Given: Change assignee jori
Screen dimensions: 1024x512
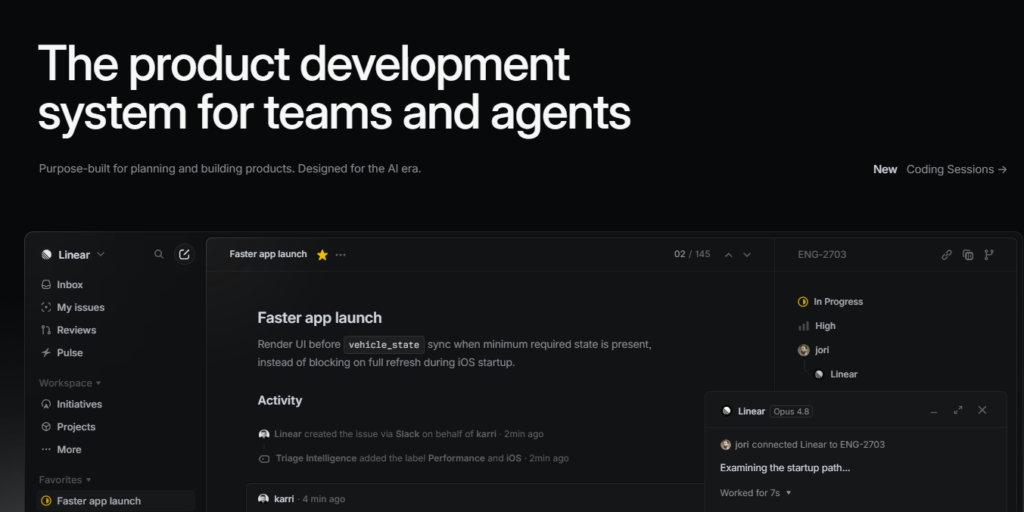Looking at the screenshot, I should tap(814, 350).
